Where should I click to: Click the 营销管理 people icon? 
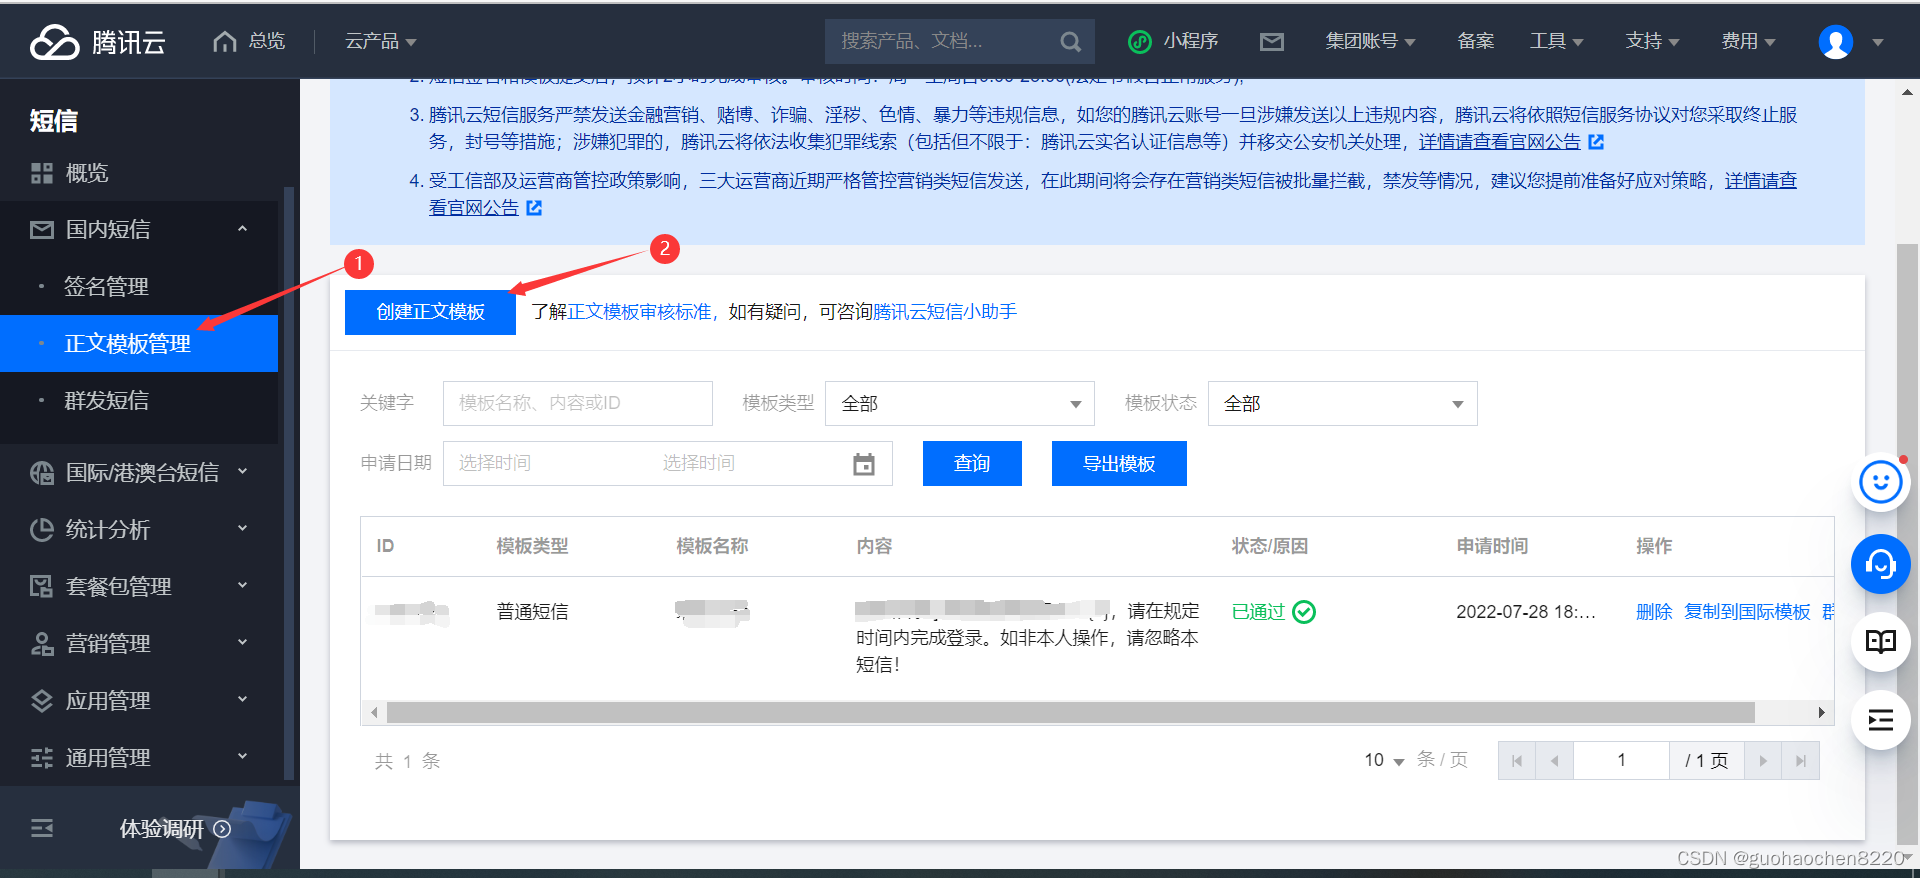tap(42, 644)
